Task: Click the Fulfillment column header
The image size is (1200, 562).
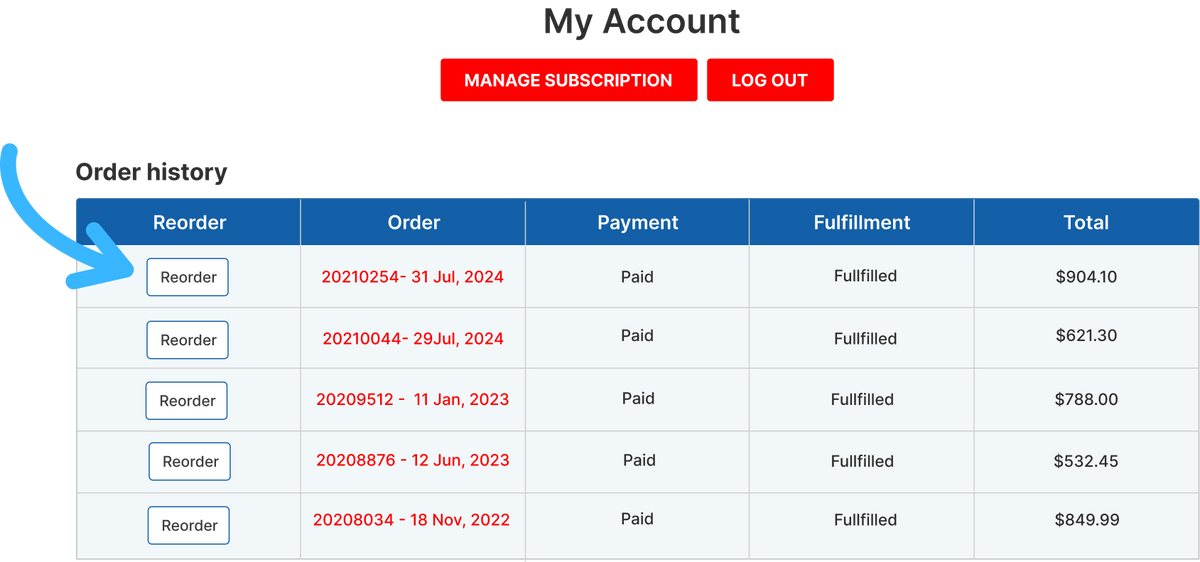Action: (x=862, y=222)
